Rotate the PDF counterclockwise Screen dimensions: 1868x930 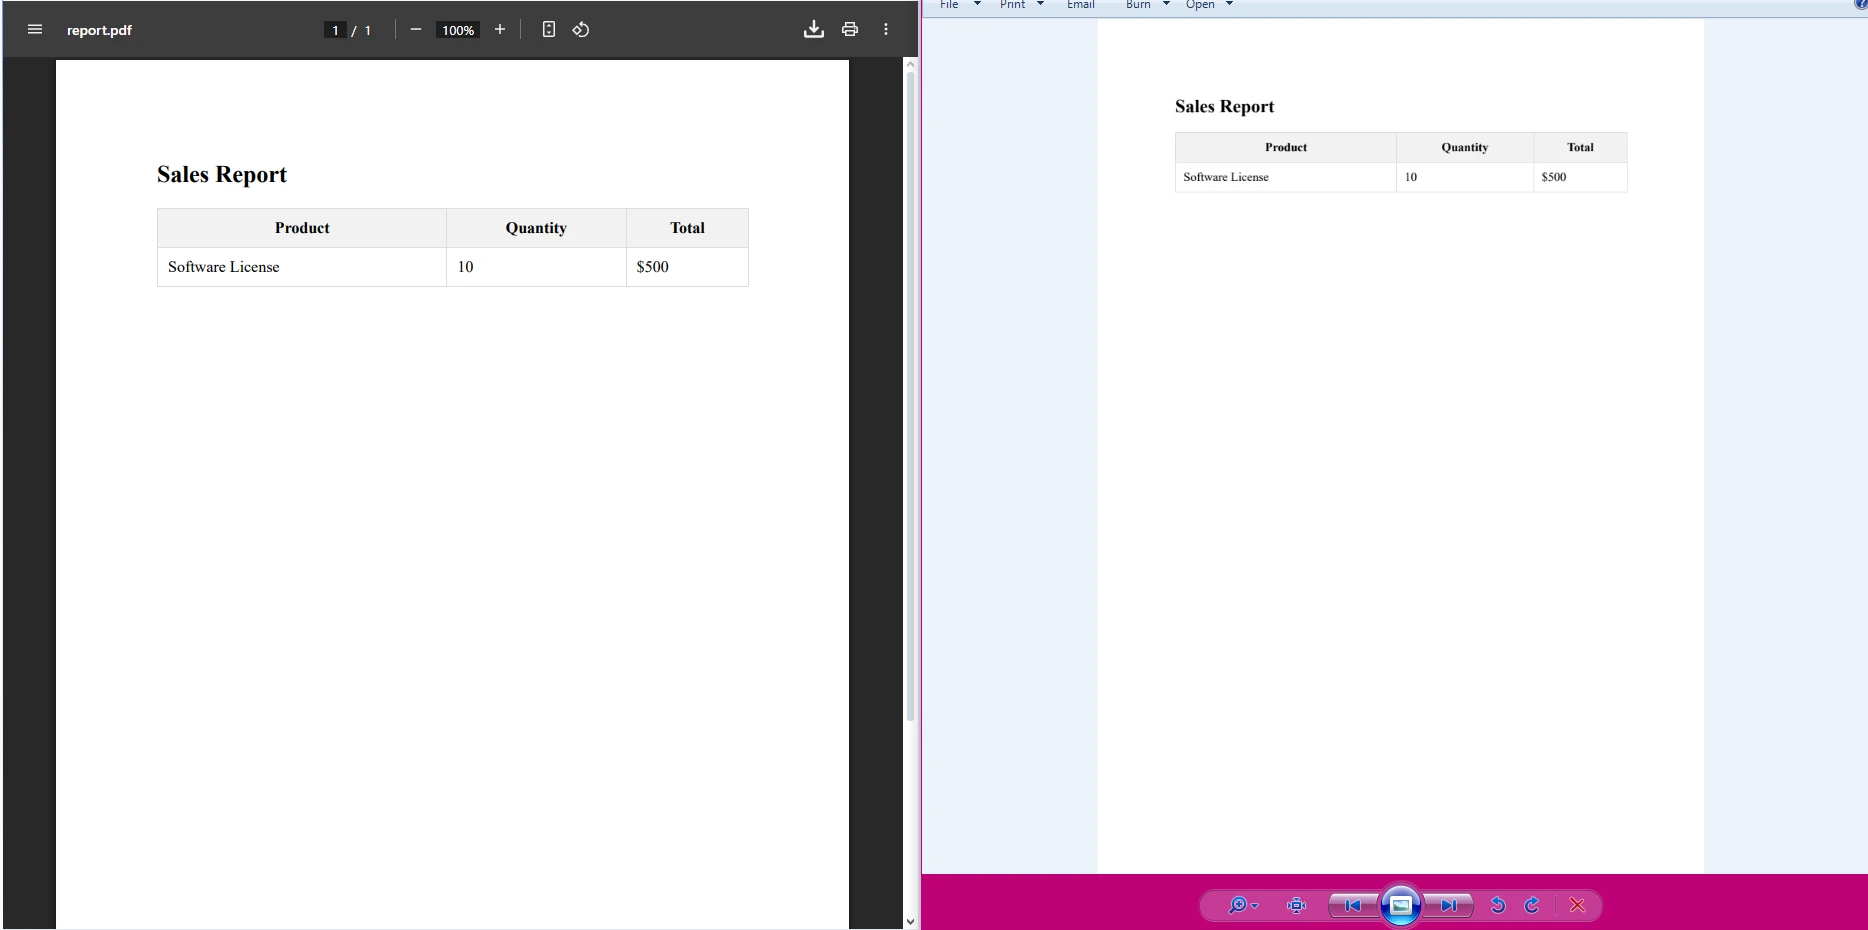(580, 29)
